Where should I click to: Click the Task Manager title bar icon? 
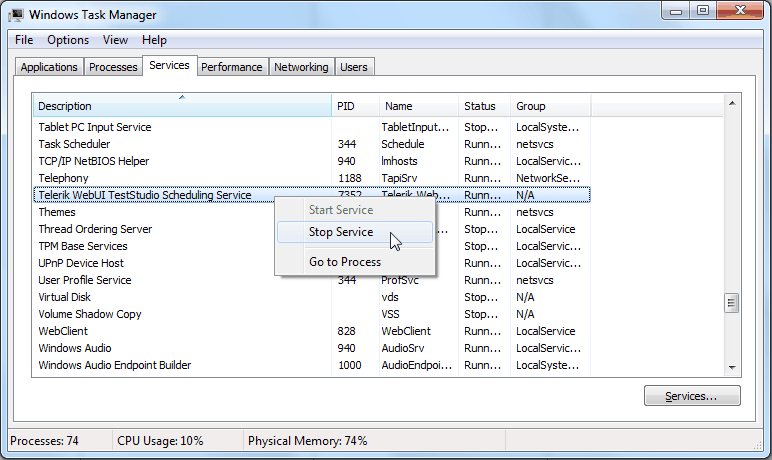pos(17,15)
